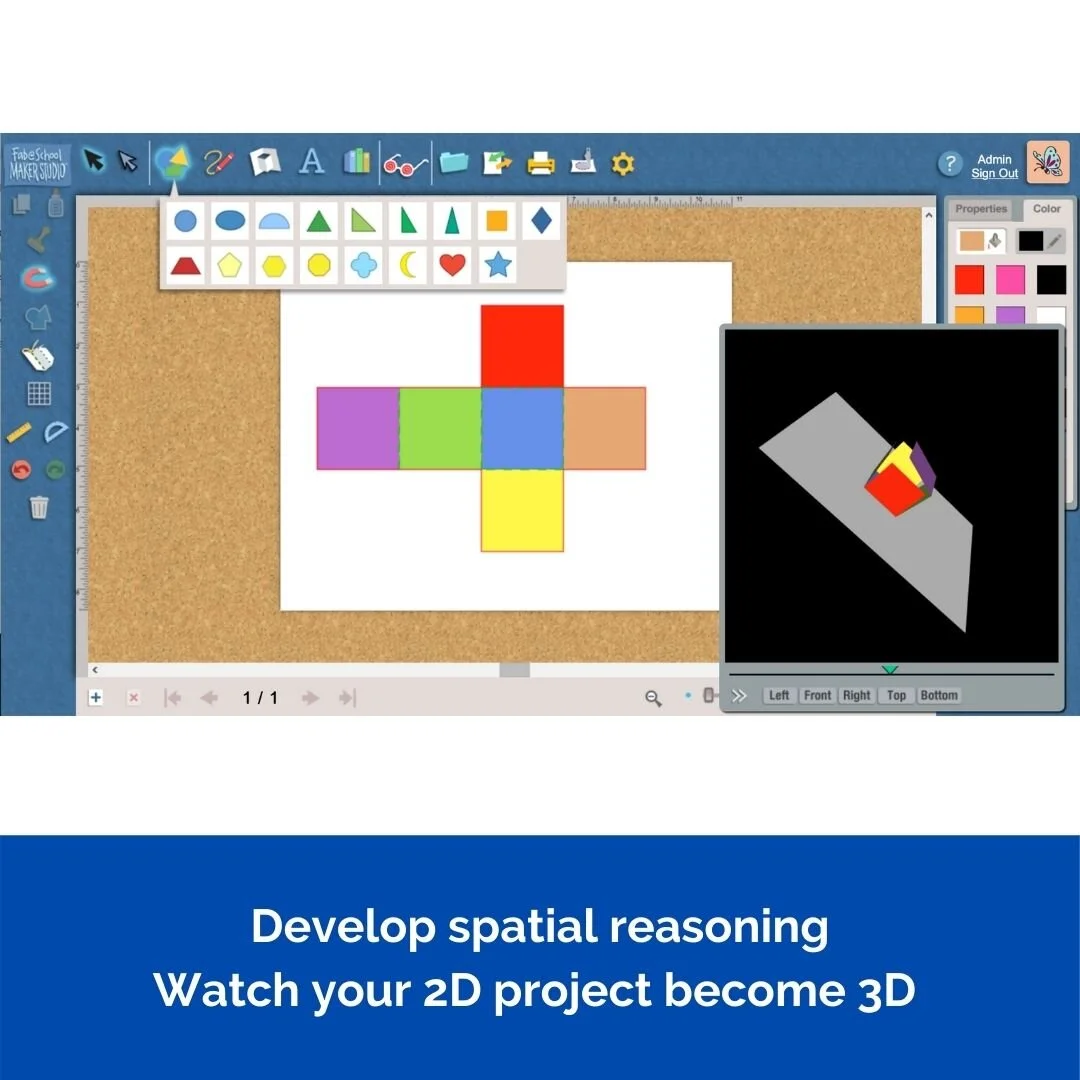The height and width of the screenshot is (1080, 1080).
Task: Open the 3D folded-paper tool
Action: tap(265, 163)
